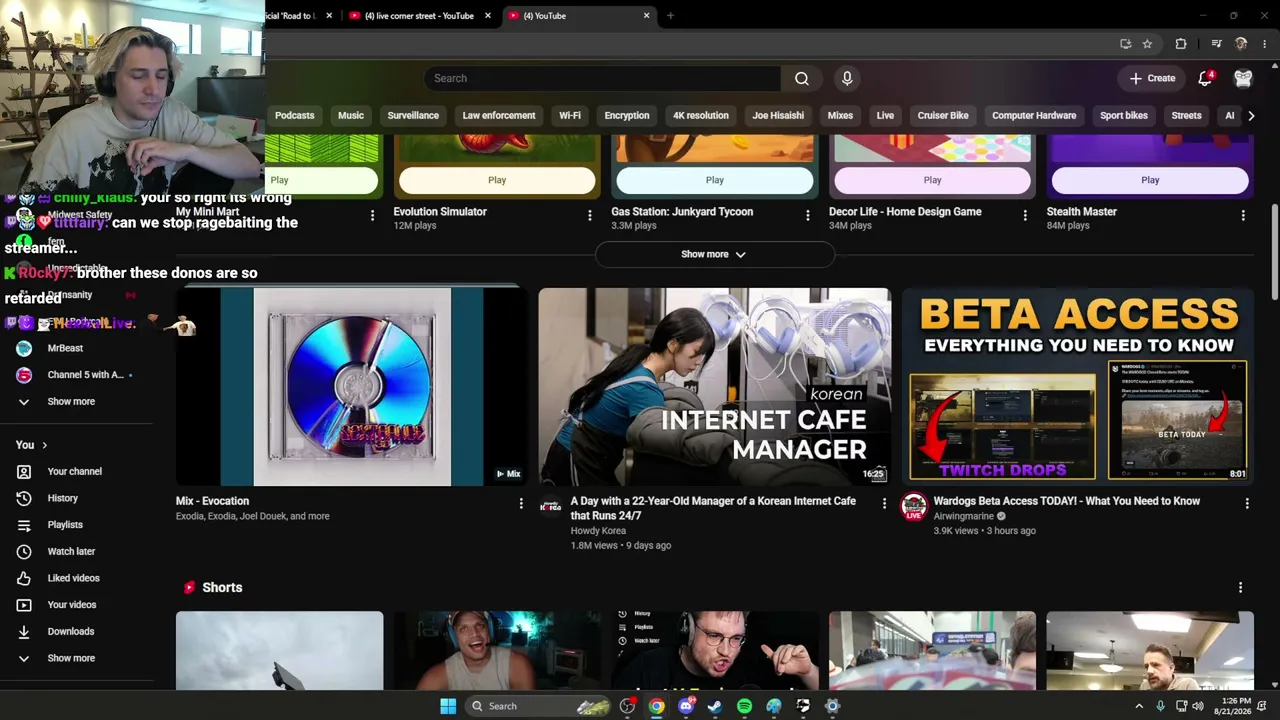
Task: Open Steam from the taskbar
Action: 714,706
